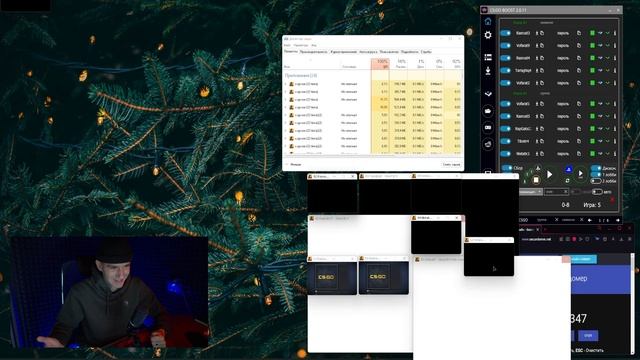This screenshot has height=360, width=640.
Task: Open the gear Settings icon in CSGO Boost
Action: (x=488, y=35)
